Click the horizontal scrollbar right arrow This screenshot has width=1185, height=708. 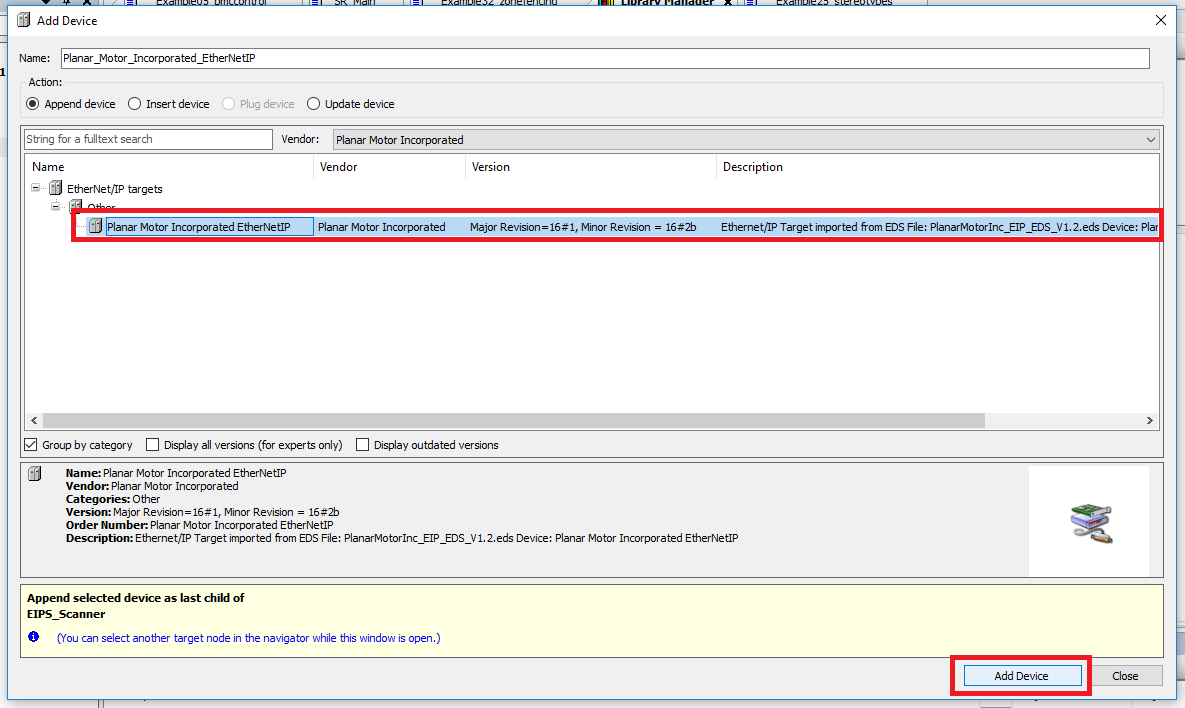[1150, 421]
